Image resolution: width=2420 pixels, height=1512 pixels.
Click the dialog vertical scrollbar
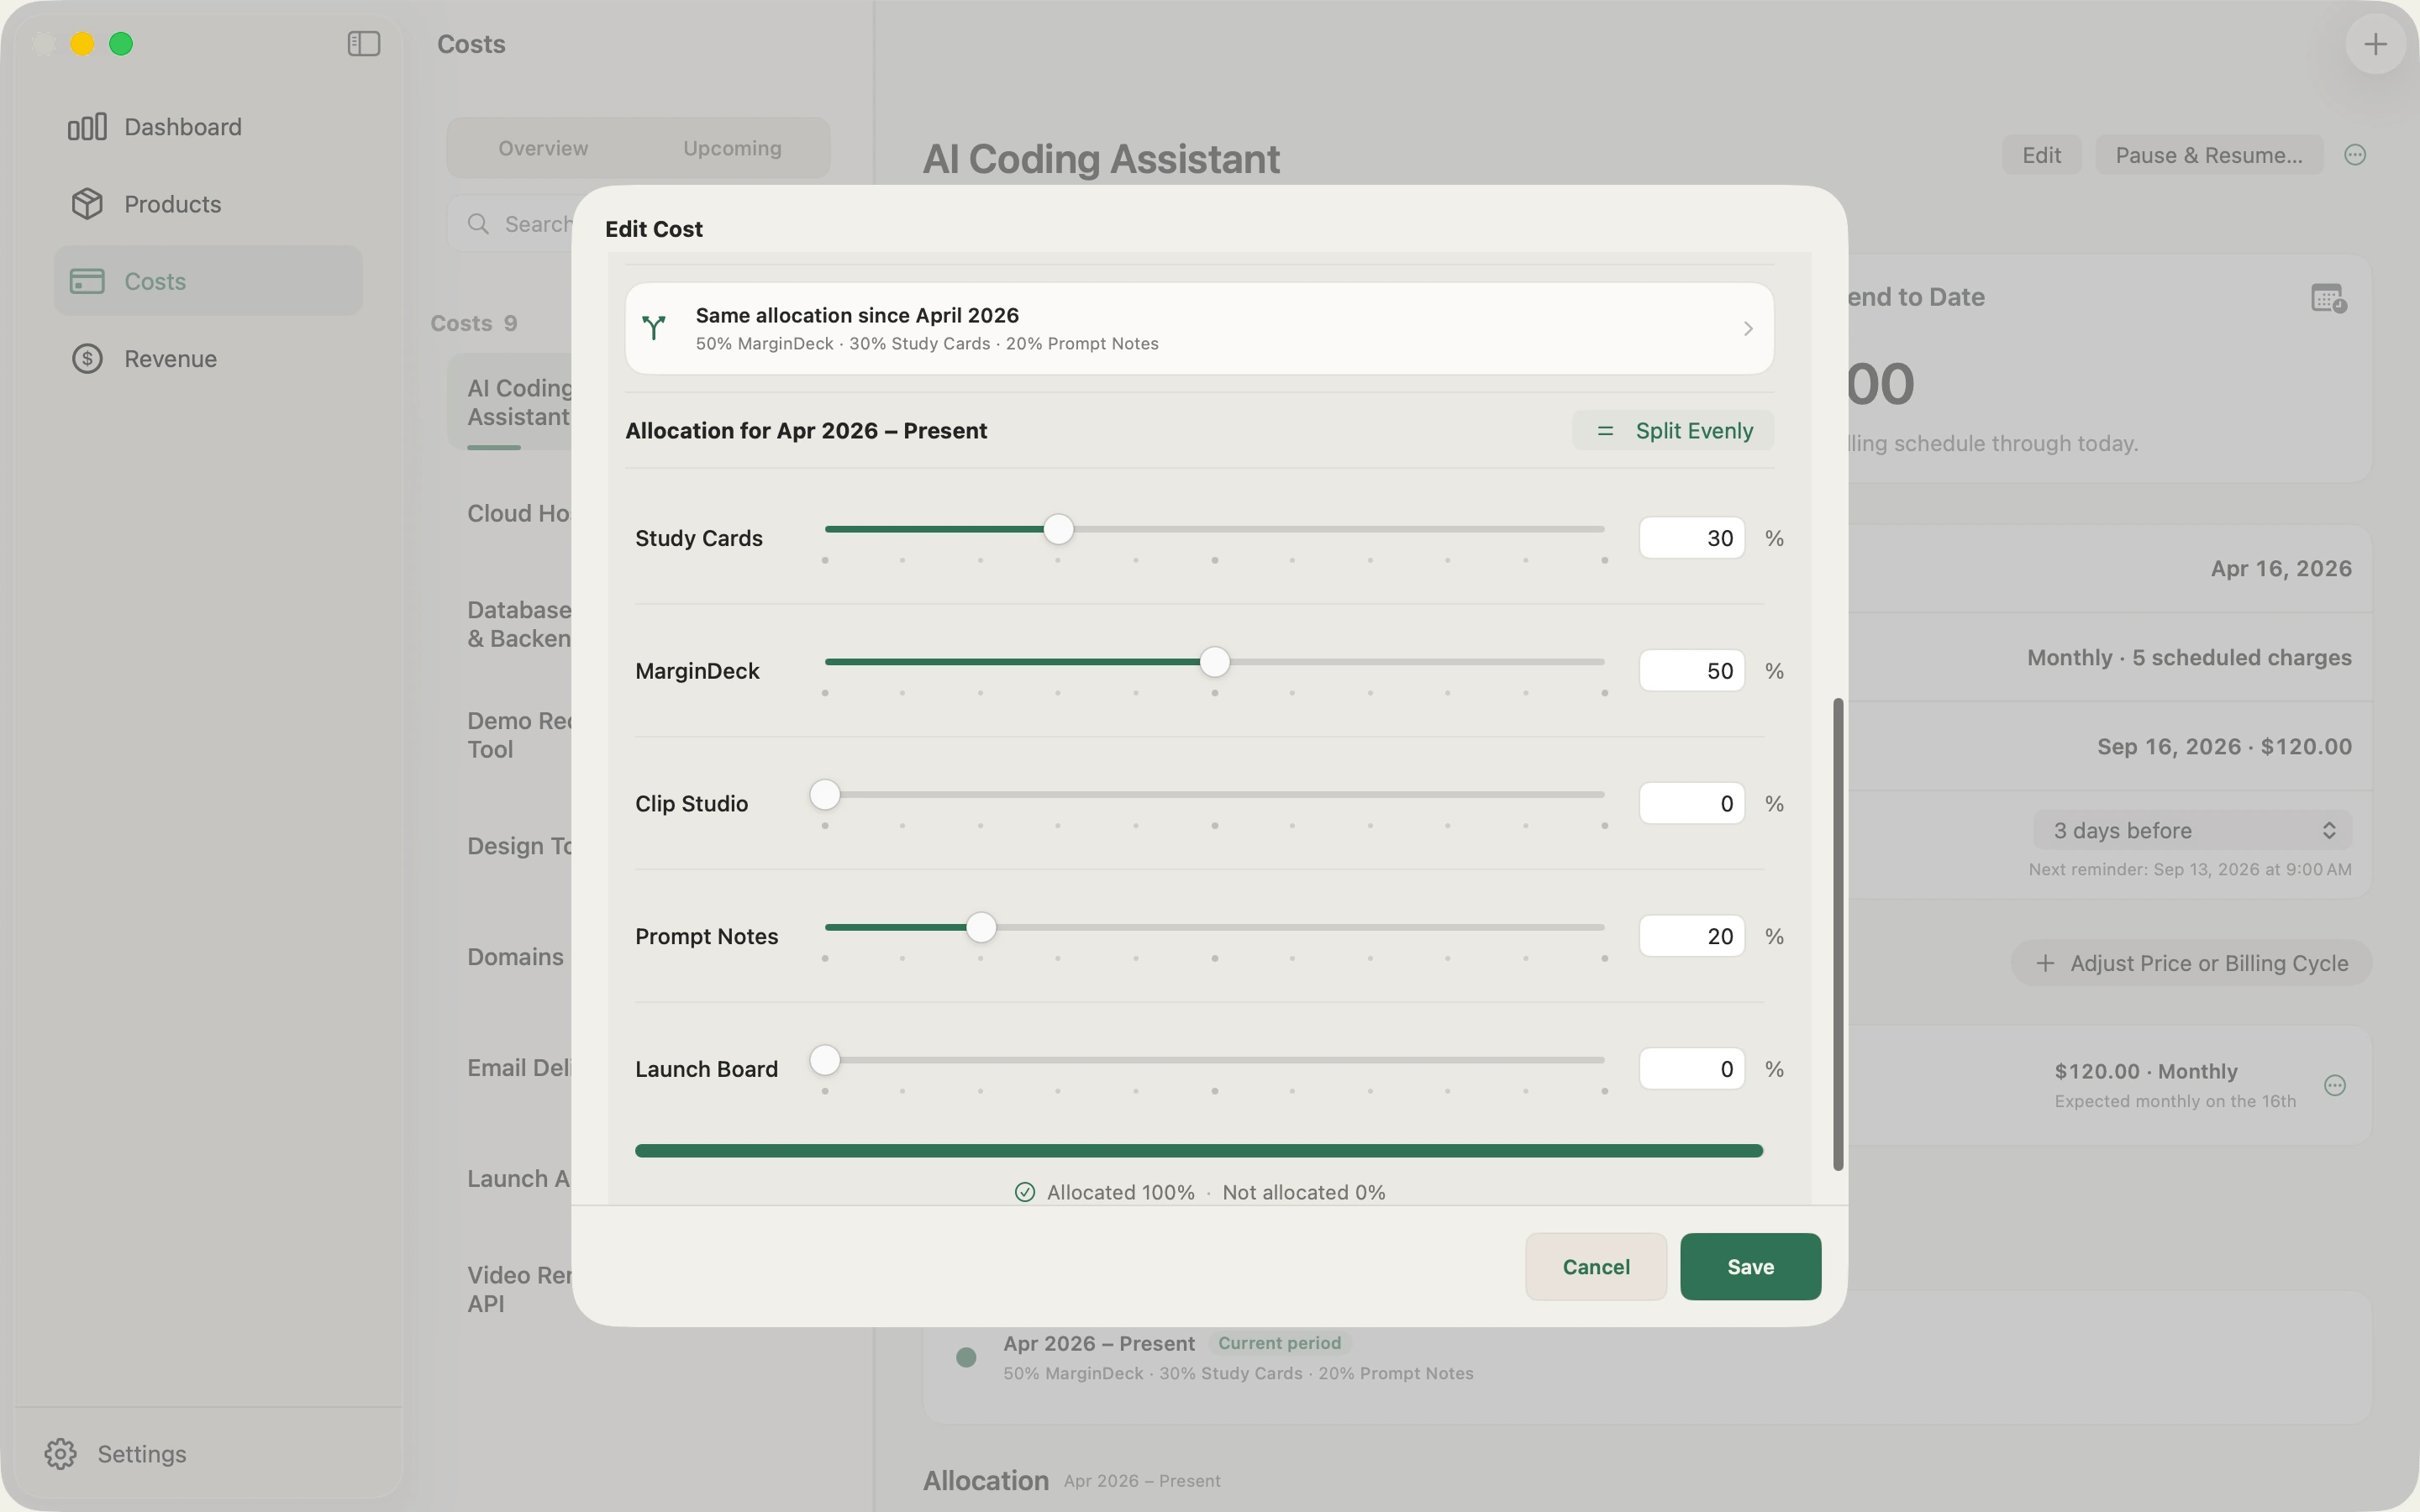tap(1837, 934)
